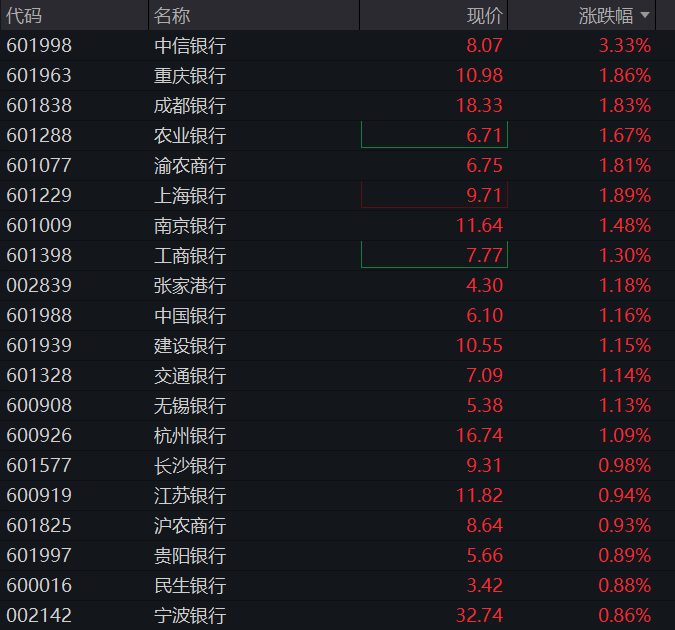The height and width of the screenshot is (630, 675).
Task: Select 上海银行 name
Action: pyautogui.click(x=190, y=196)
